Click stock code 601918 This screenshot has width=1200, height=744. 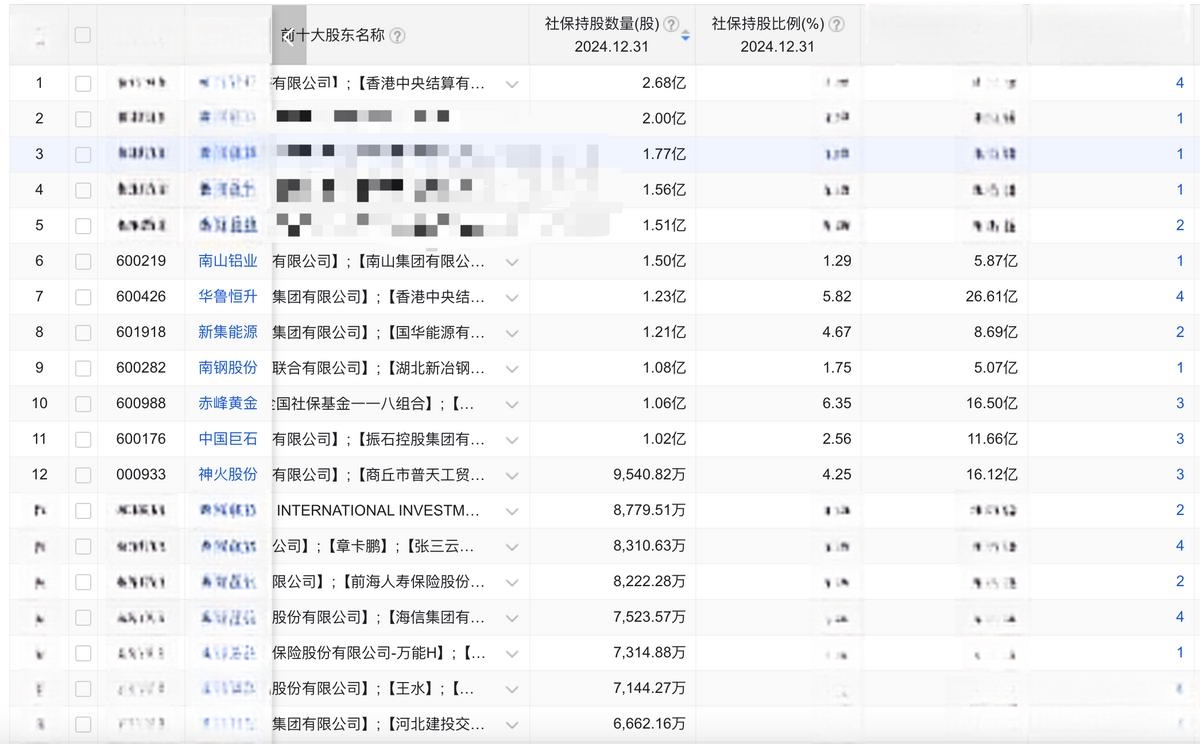click(x=141, y=332)
